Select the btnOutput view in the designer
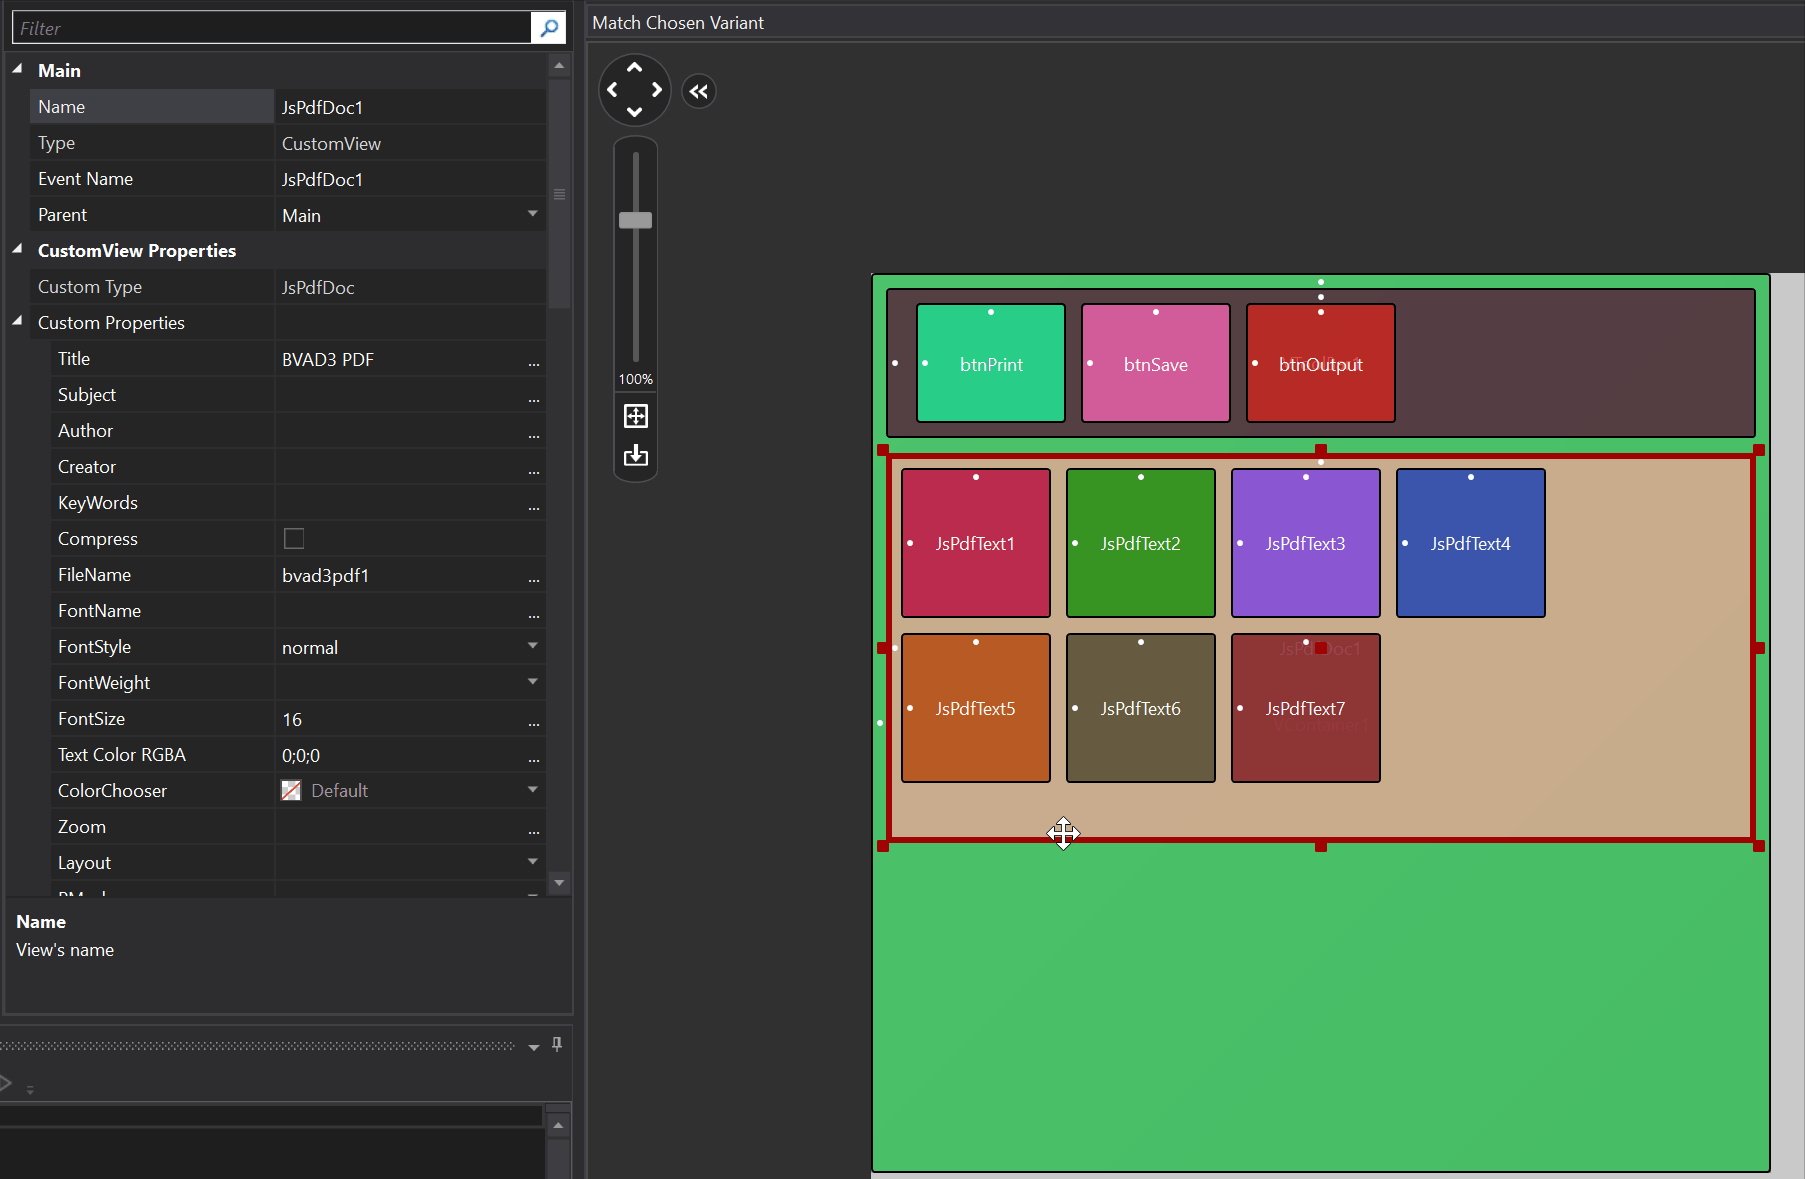The width and height of the screenshot is (1805, 1179). (x=1321, y=364)
